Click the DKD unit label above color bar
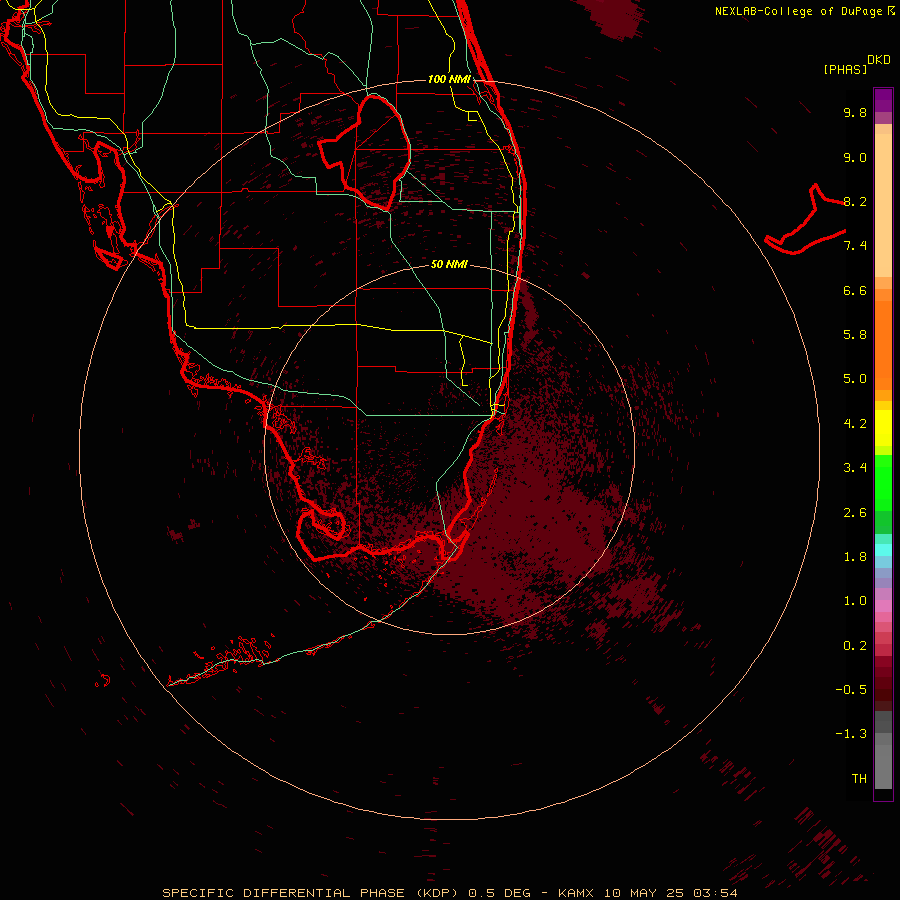This screenshot has width=900, height=900. pos(879,60)
